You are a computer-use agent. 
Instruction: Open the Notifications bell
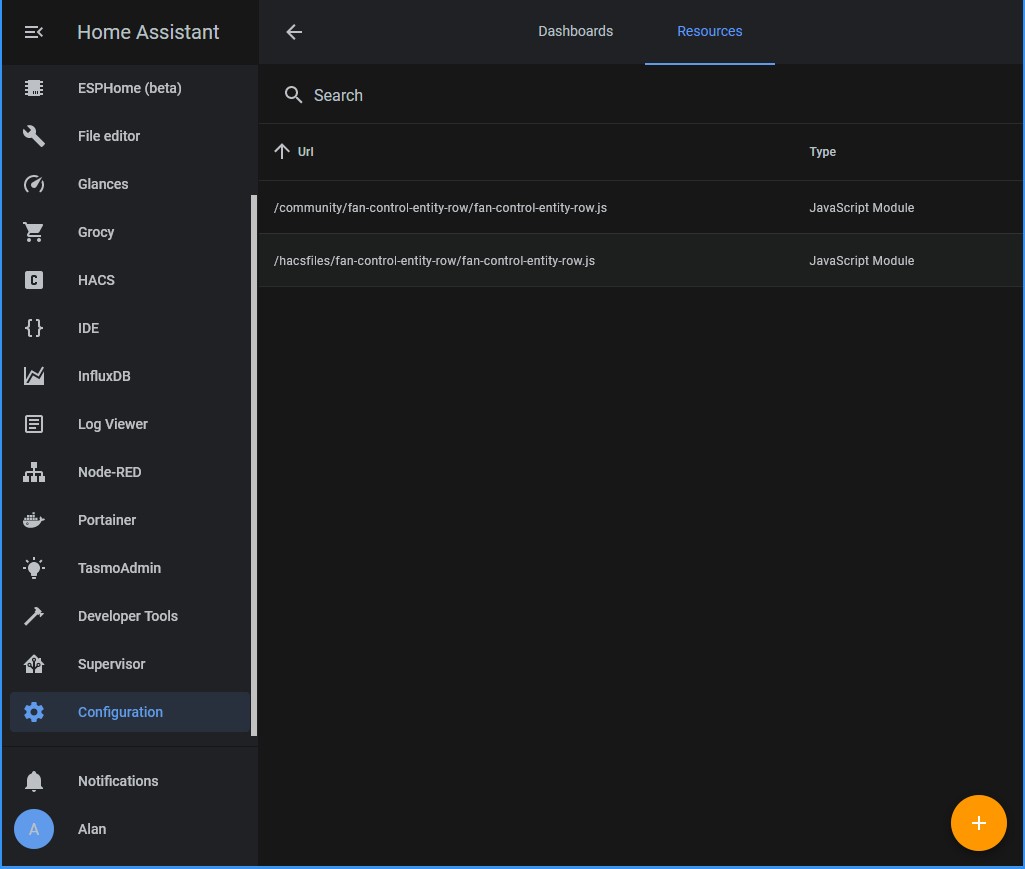33,781
